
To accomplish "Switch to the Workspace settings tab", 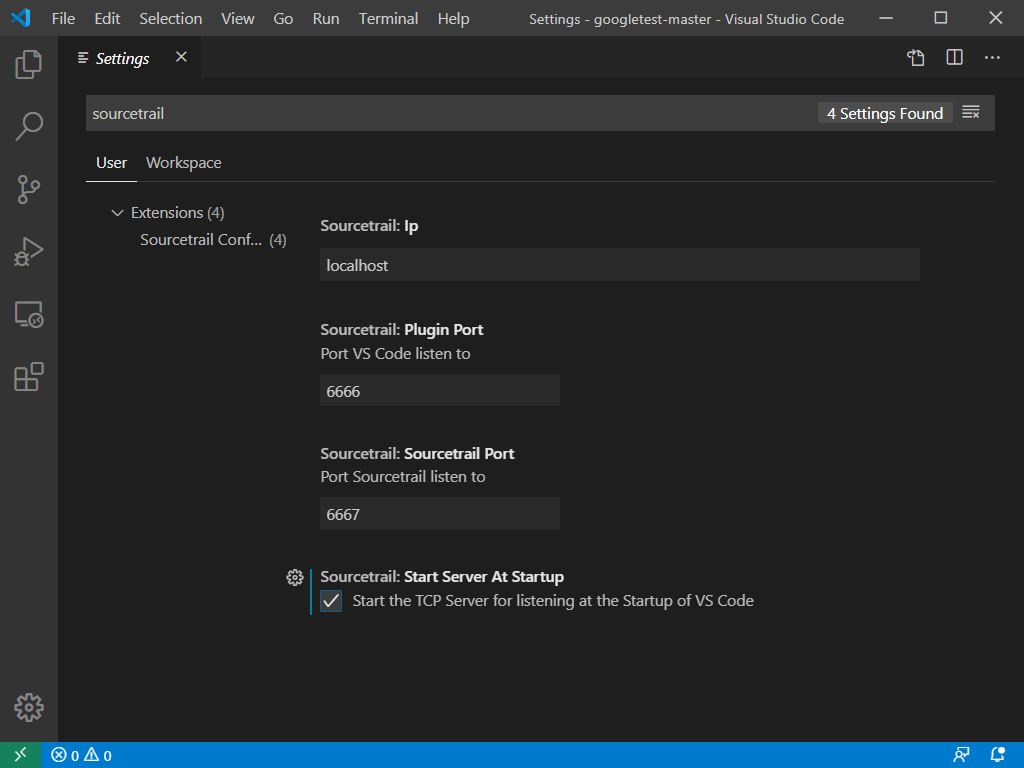I will point(184,163).
